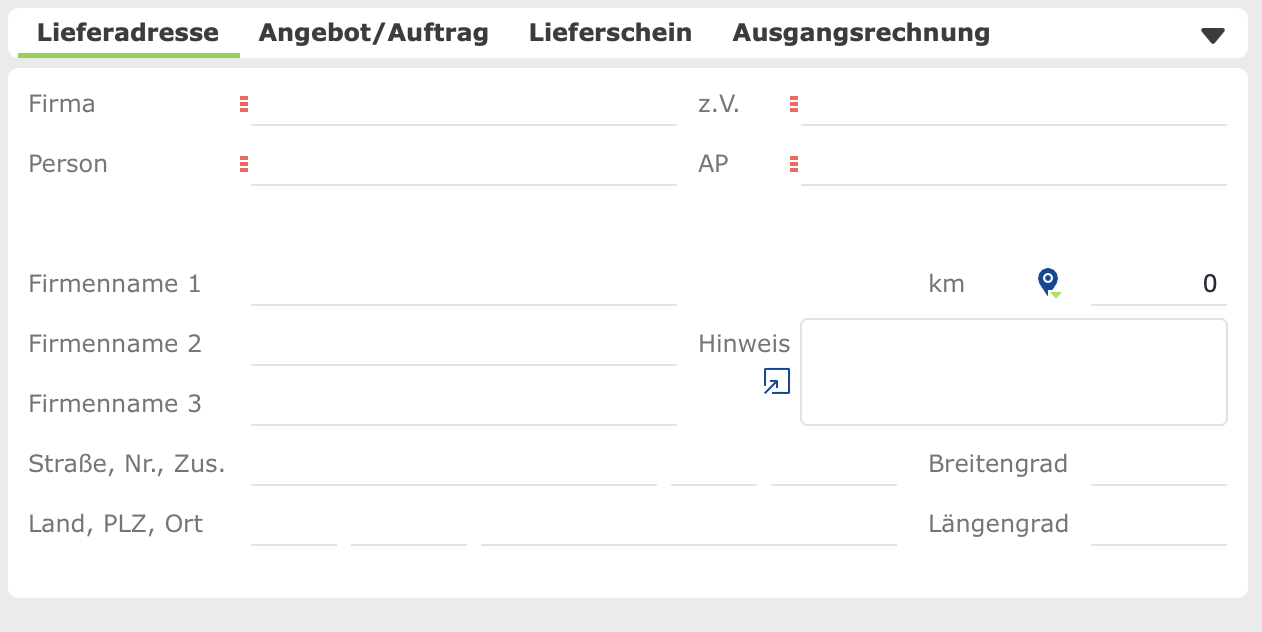Viewport: 1262px width, 632px height.
Task: Click the red selector dots beside Person
Action: [x=244, y=164]
